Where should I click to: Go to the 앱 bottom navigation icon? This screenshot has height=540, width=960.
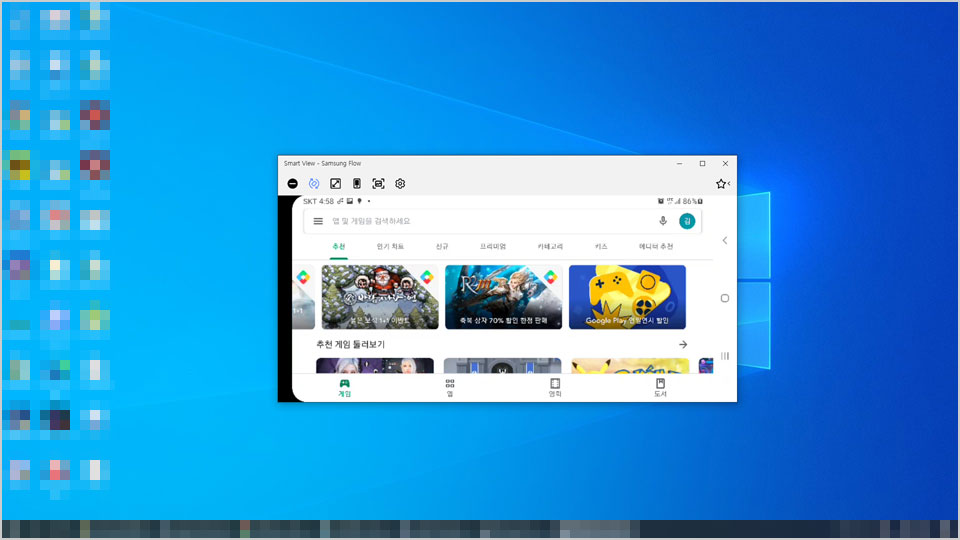[450, 388]
